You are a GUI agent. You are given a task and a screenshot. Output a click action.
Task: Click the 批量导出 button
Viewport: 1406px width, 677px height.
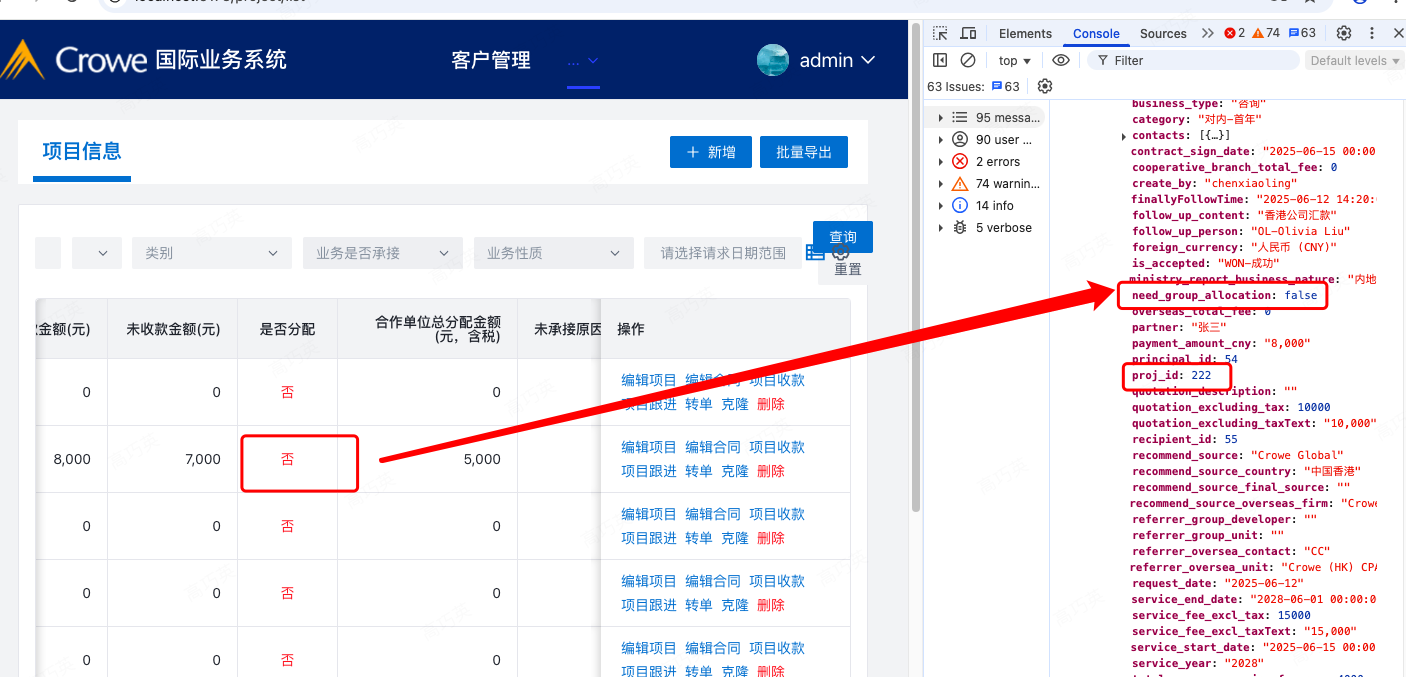point(804,152)
